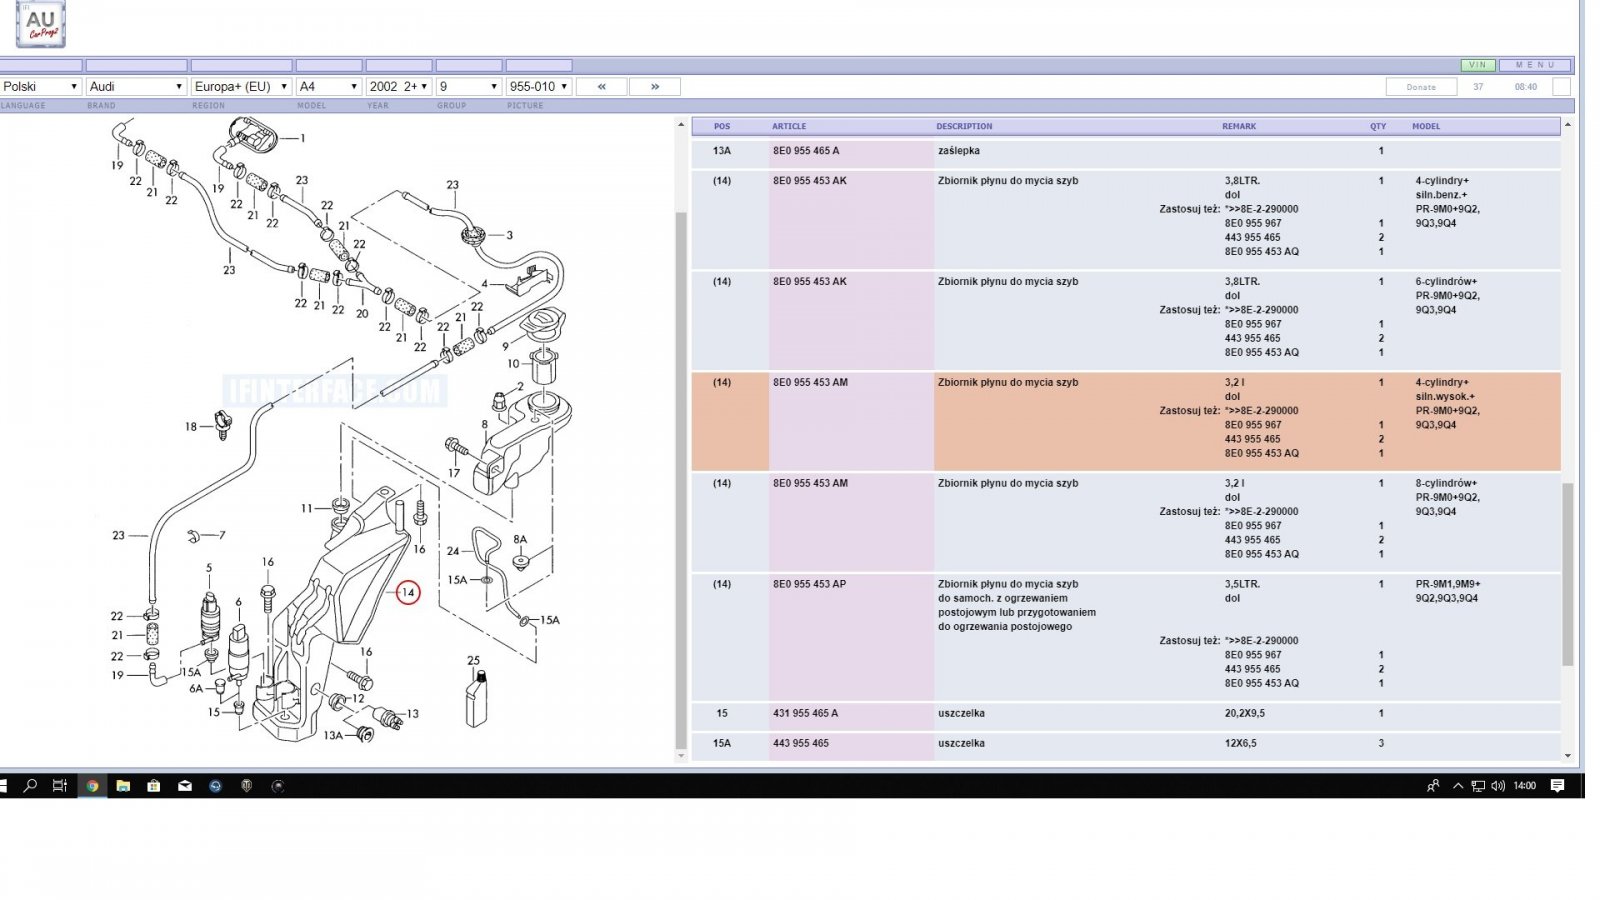This screenshot has width=1600, height=900.
Task: Click diagram pane scroll-down arrow
Action: (x=681, y=756)
